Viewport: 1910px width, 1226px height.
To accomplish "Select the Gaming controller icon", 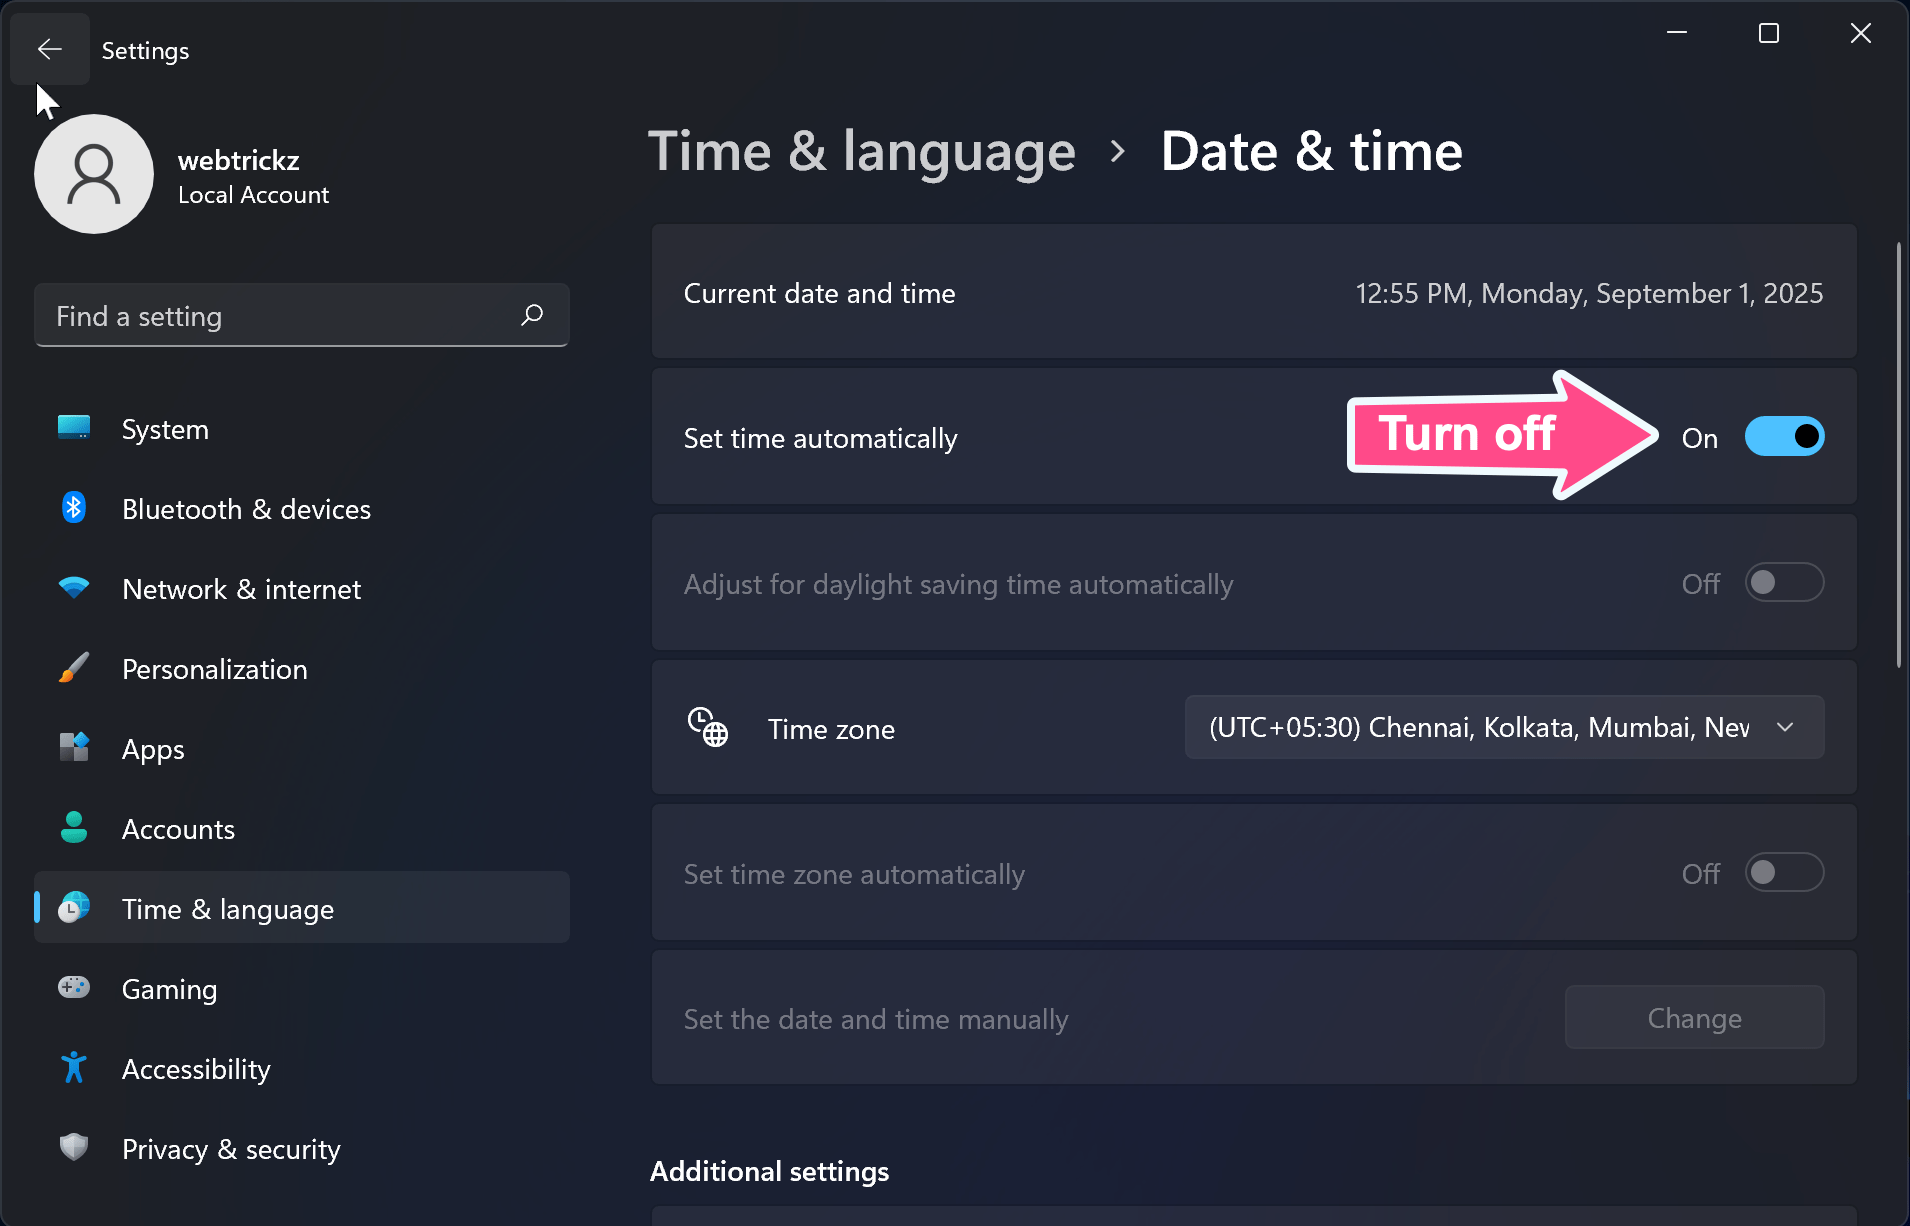I will click(x=73, y=988).
